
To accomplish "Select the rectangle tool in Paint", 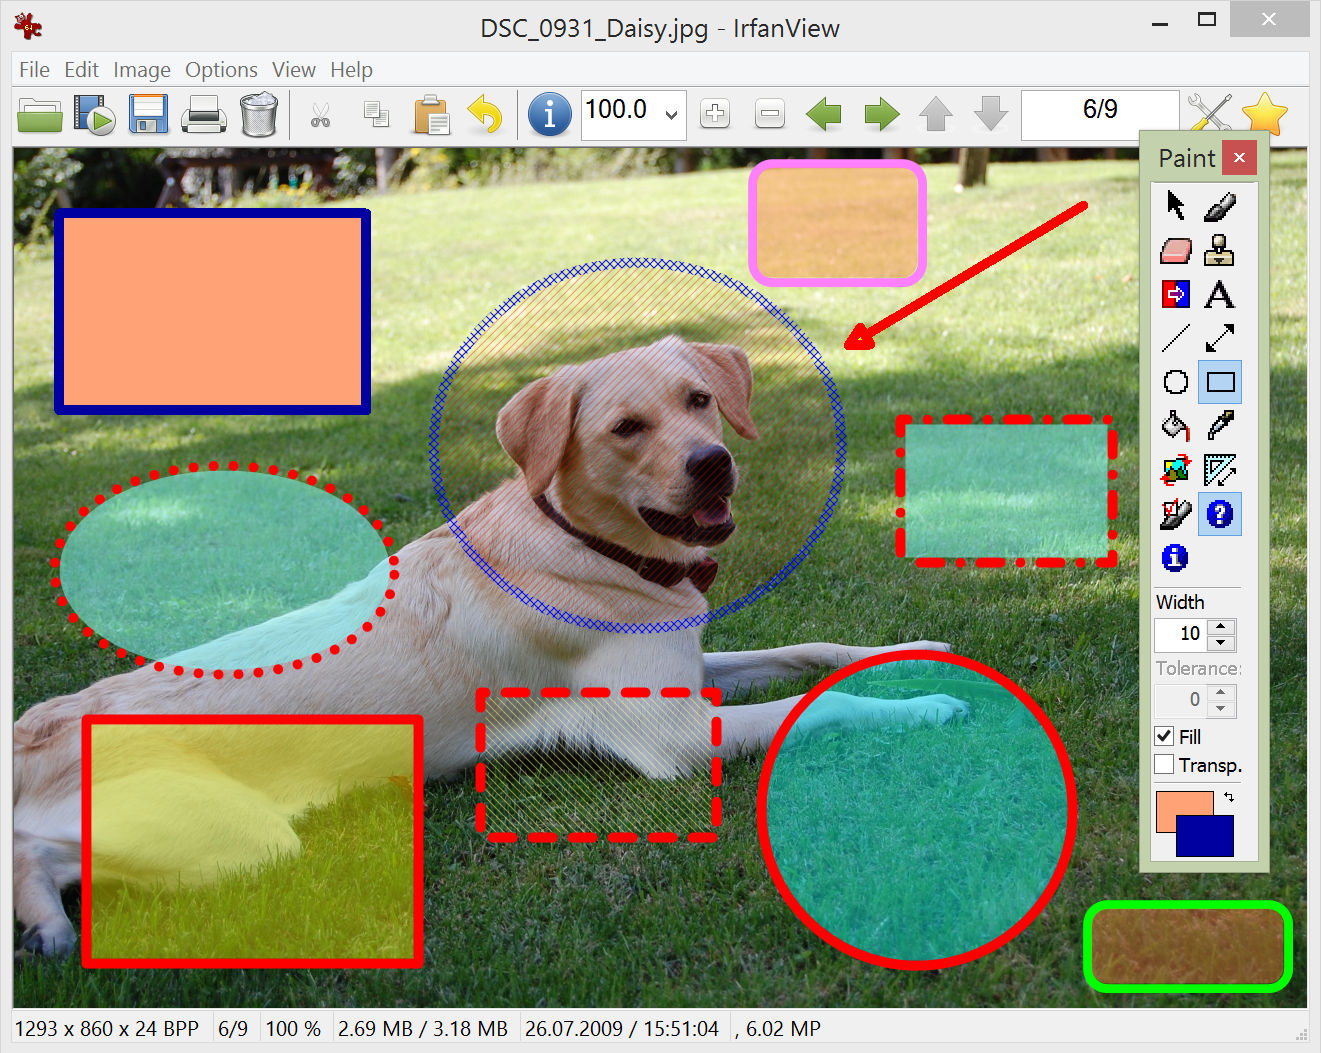I will pyautogui.click(x=1220, y=382).
